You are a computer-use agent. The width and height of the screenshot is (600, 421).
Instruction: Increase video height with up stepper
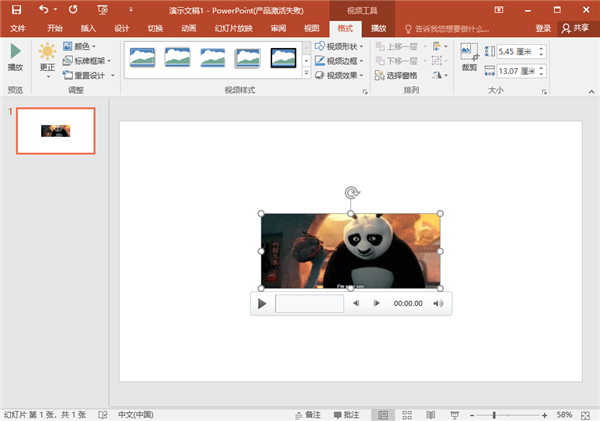(x=541, y=49)
